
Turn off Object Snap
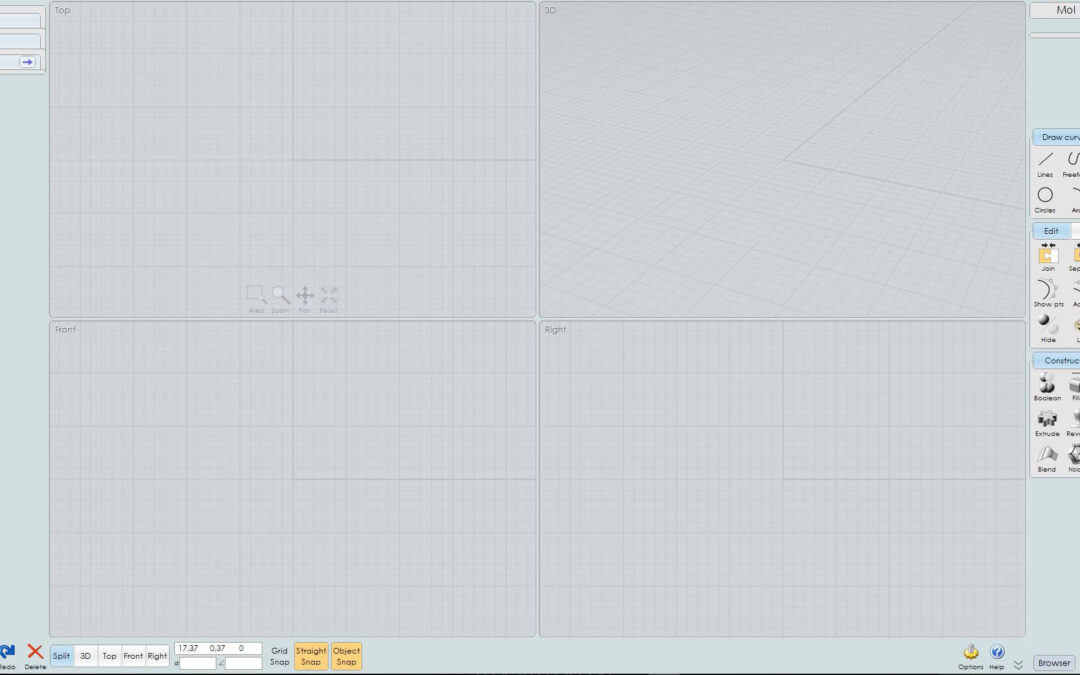click(x=346, y=656)
